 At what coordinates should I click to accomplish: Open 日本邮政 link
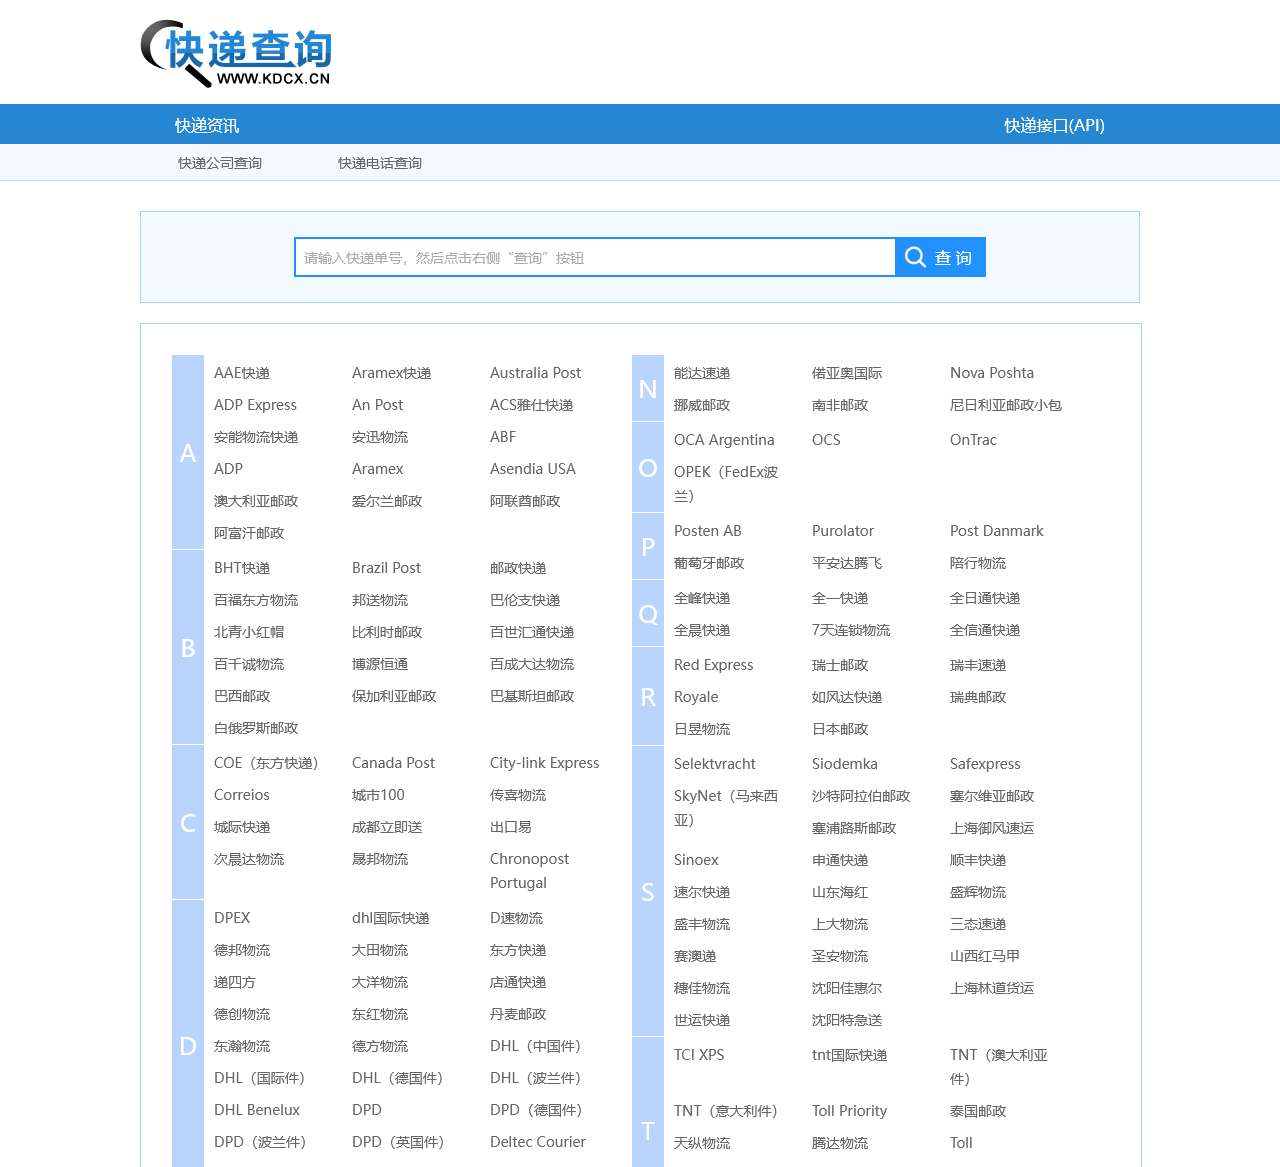point(840,729)
